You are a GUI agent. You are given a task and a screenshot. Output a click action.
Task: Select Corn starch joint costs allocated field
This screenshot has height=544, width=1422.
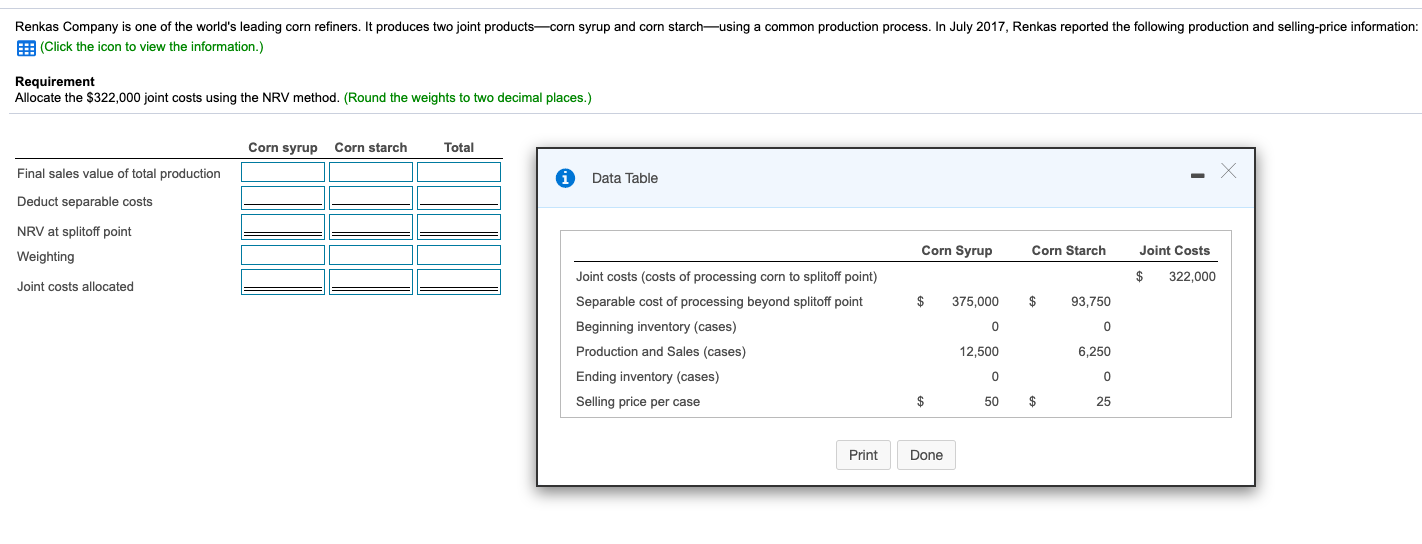point(371,281)
